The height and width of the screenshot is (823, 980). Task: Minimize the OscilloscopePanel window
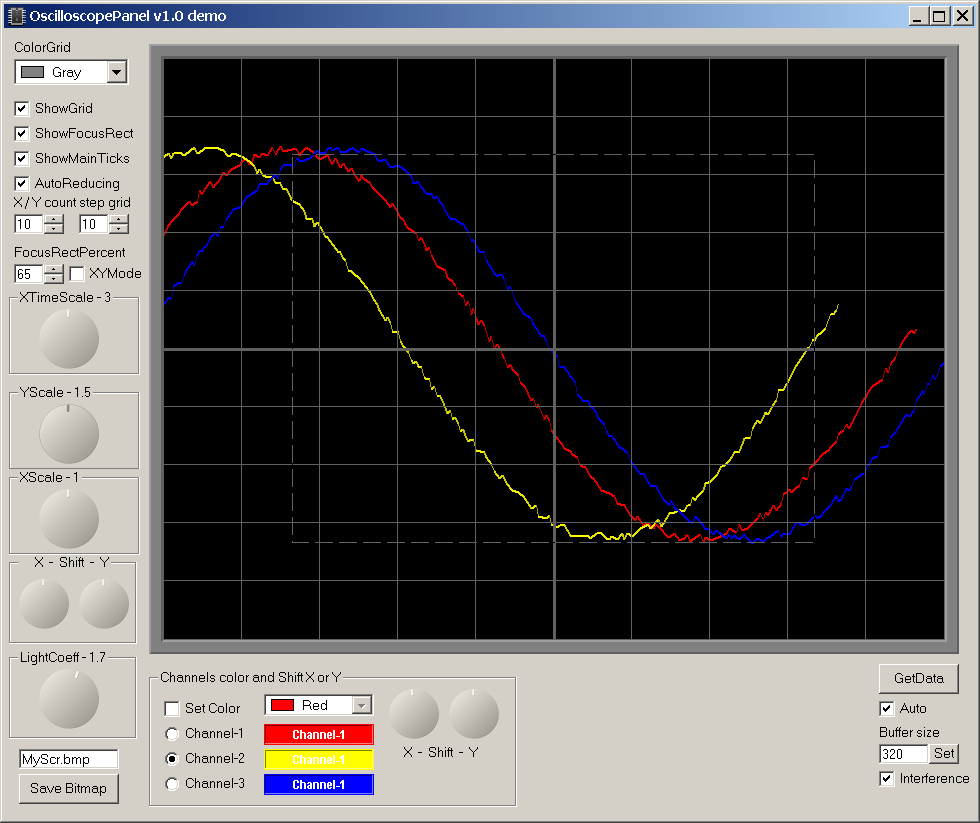pos(918,16)
